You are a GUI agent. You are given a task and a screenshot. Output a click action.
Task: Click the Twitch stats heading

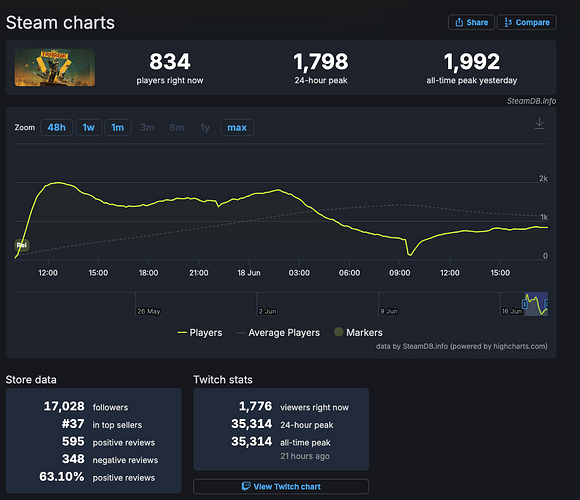223,380
